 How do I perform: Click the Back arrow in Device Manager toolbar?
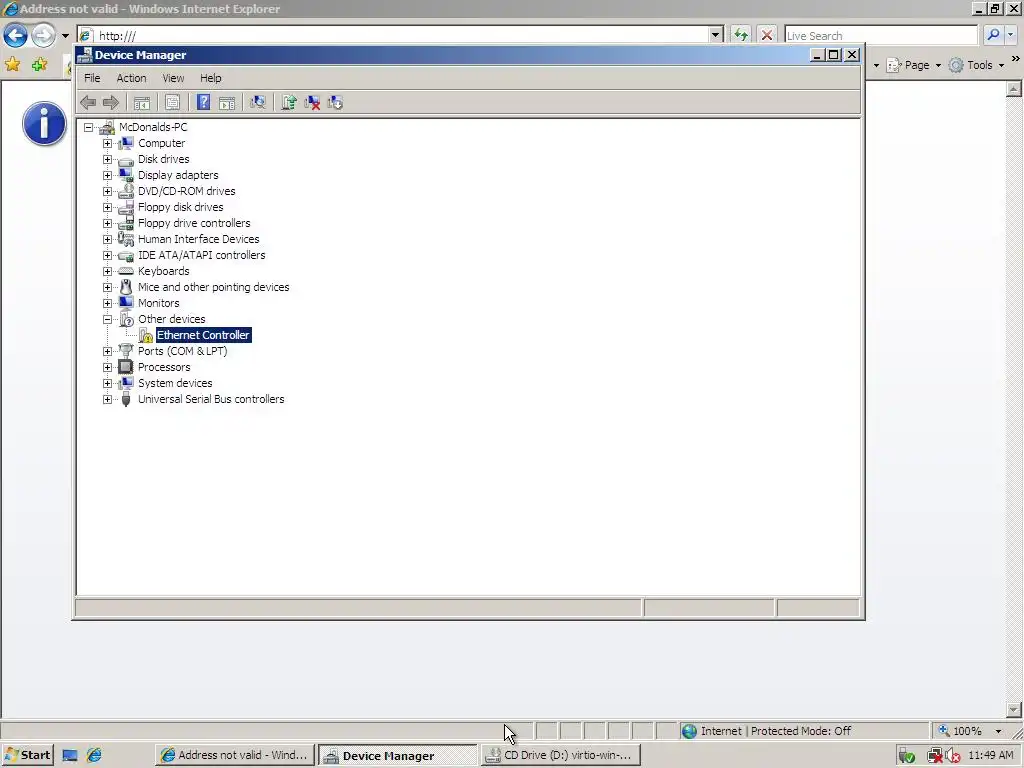(x=88, y=103)
